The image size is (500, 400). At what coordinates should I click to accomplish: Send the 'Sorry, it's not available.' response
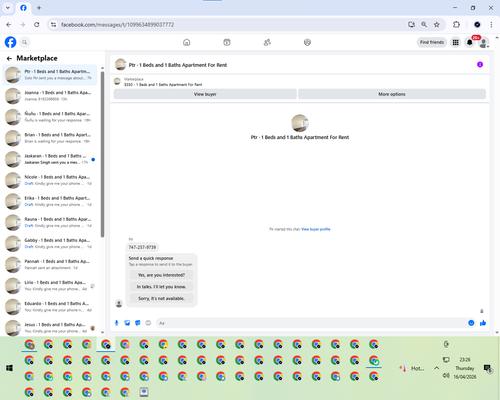(161, 298)
